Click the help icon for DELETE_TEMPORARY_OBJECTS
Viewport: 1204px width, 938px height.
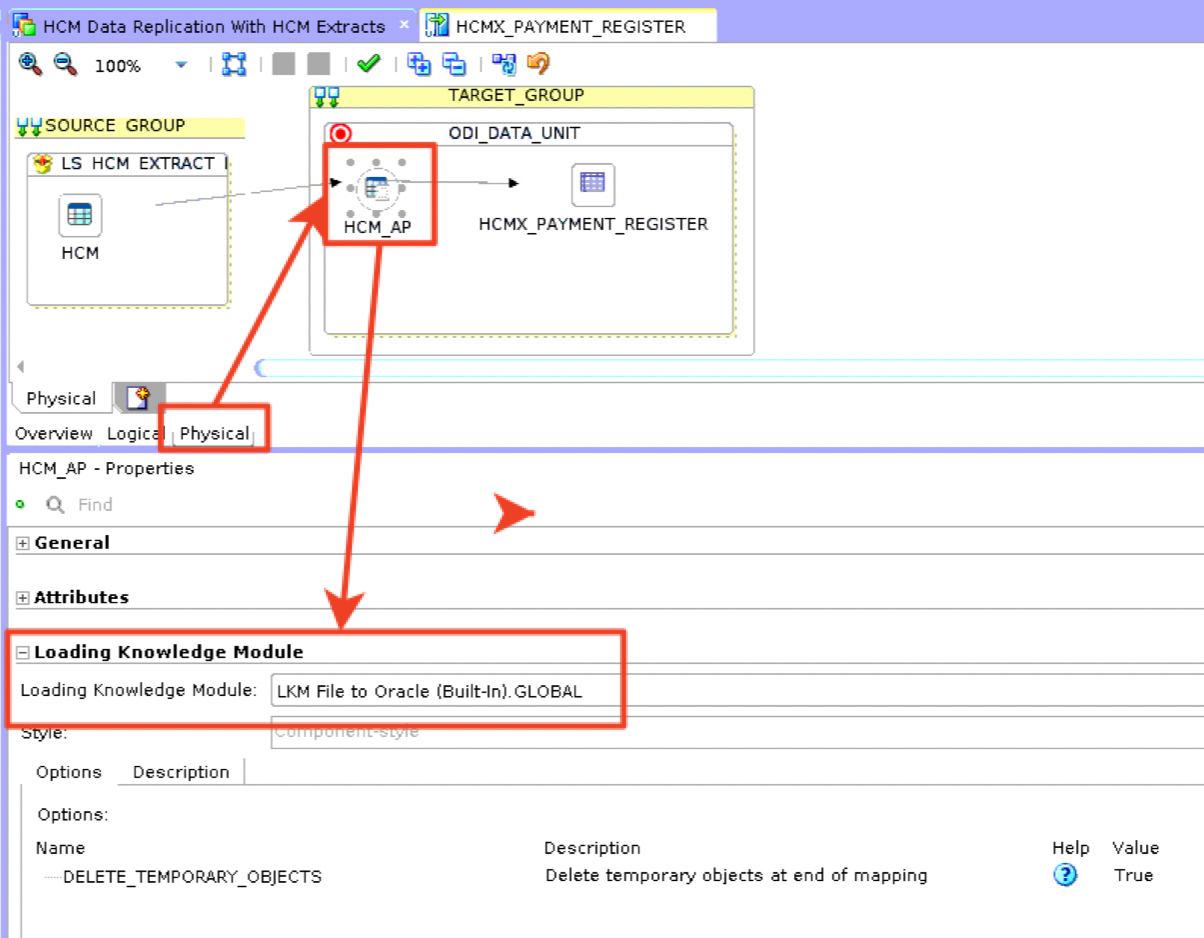click(1066, 875)
